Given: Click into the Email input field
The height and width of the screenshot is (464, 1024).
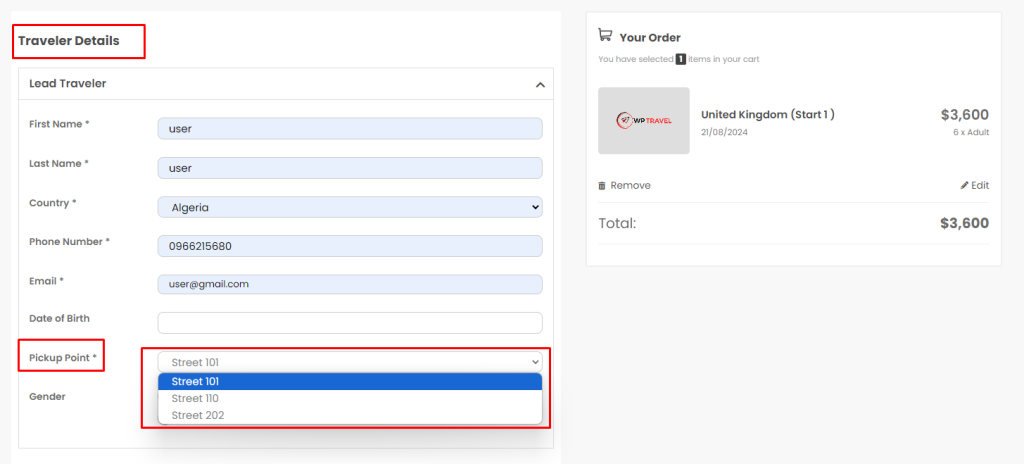Looking at the screenshot, I should click(x=350, y=284).
